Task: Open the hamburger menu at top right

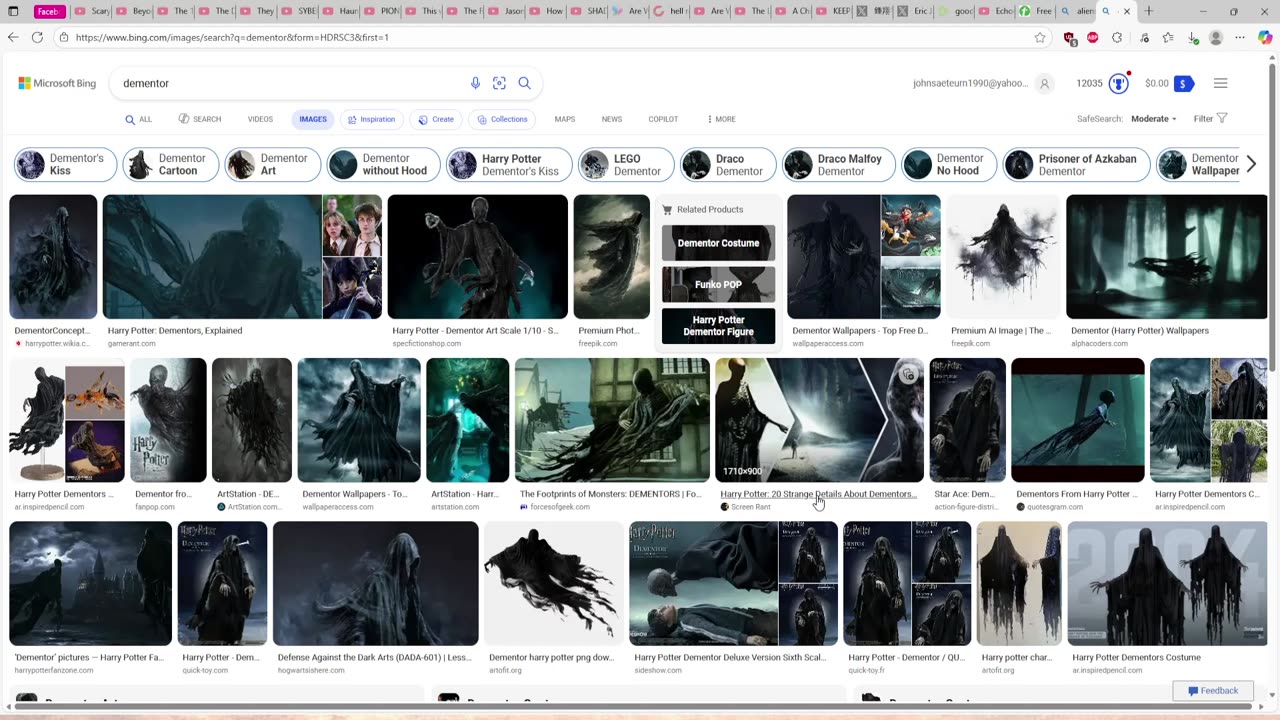Action: [x=1220, y=84]
